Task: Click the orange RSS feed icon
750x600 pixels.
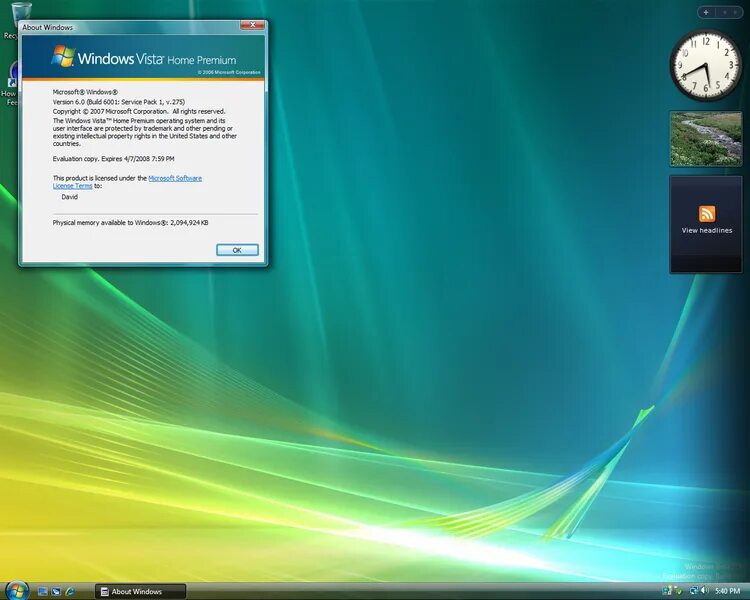Action: point(706,213)
